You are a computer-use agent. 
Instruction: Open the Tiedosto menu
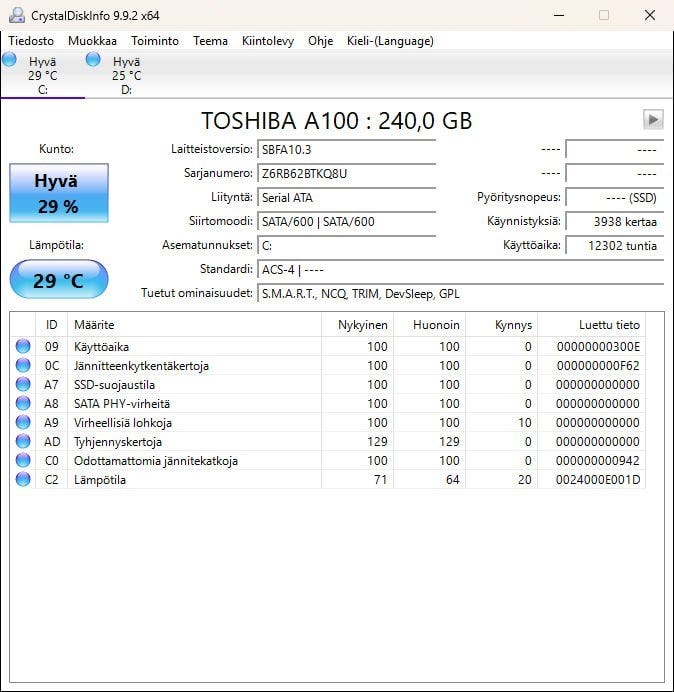[31, 41]
